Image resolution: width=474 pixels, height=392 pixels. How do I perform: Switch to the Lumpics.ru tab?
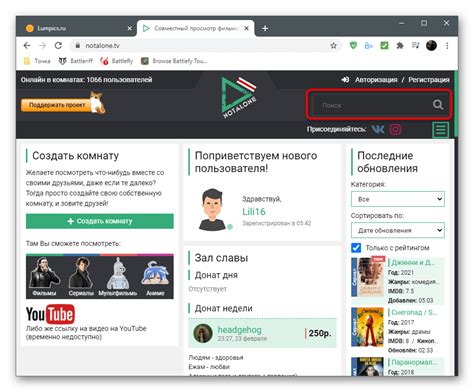pos(78,28)
